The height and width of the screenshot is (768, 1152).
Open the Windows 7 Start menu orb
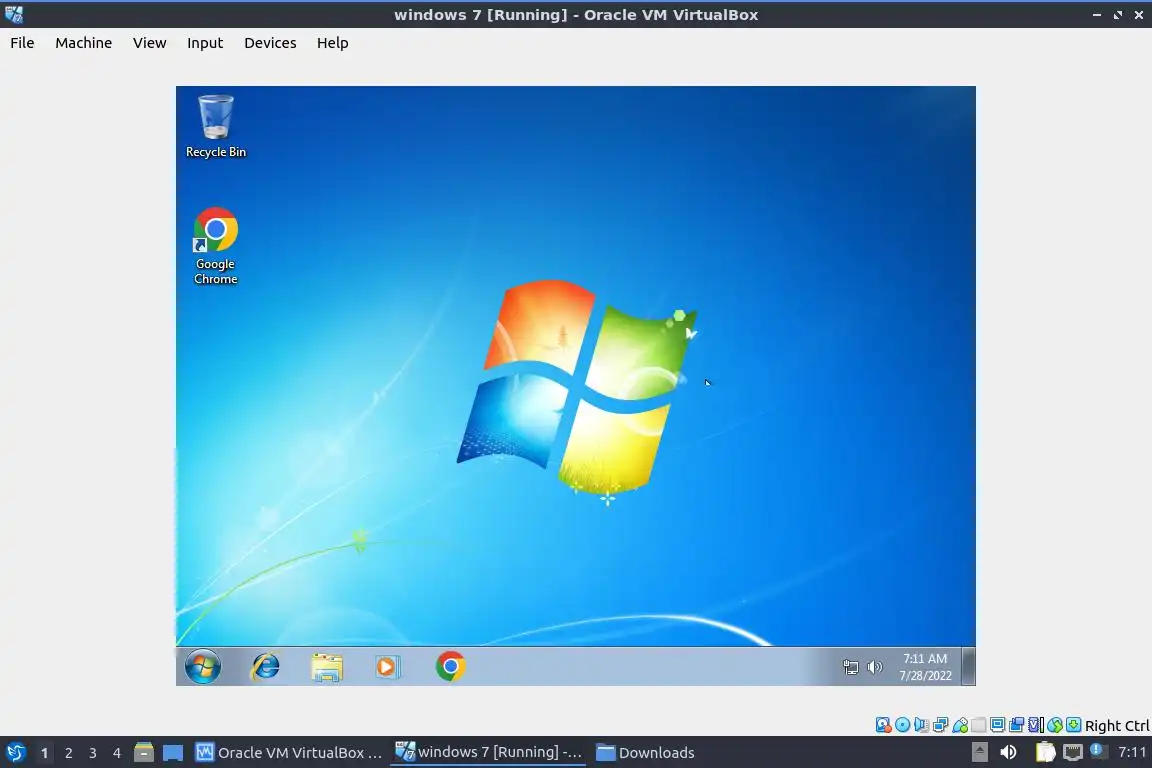pyautogui.click(x=203, y=667)
